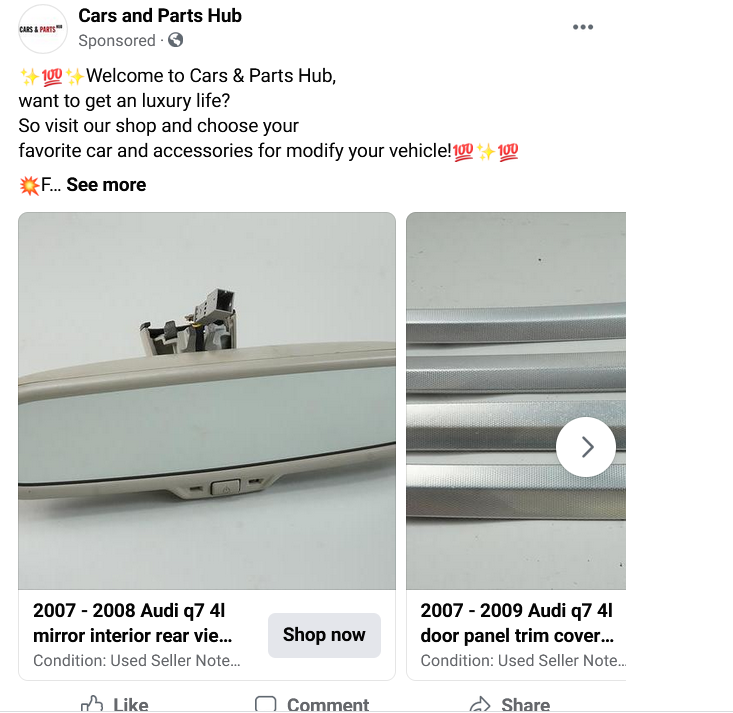Click the Sponsored label
This screenshot has width=733, height=713.
[x=117, y=41]
